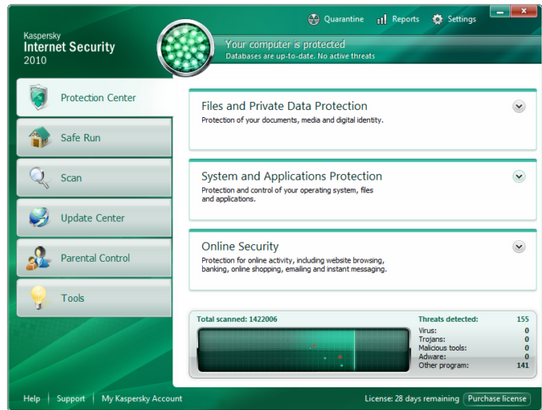The height and width of the screenshot is (410, 542).
Task: Click 'Your computer is protected' status text
Action: click(285, 44)
